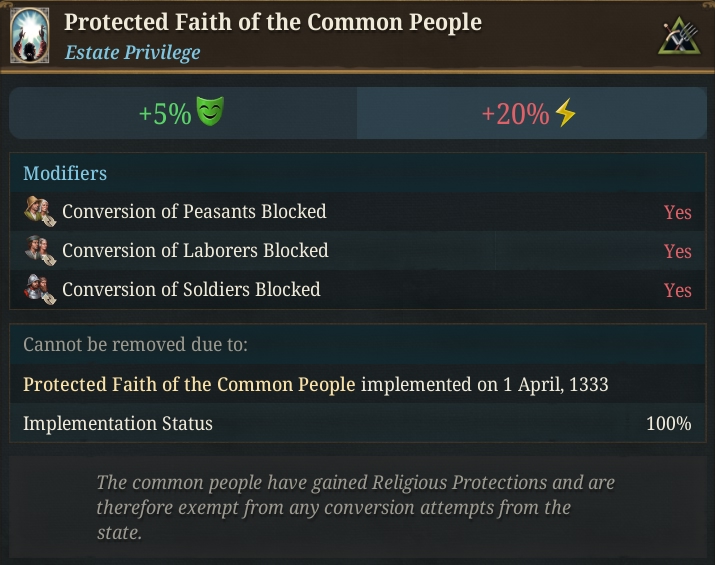
Task: Click the green satisfaction mask icon
Action: click(210, 111)
